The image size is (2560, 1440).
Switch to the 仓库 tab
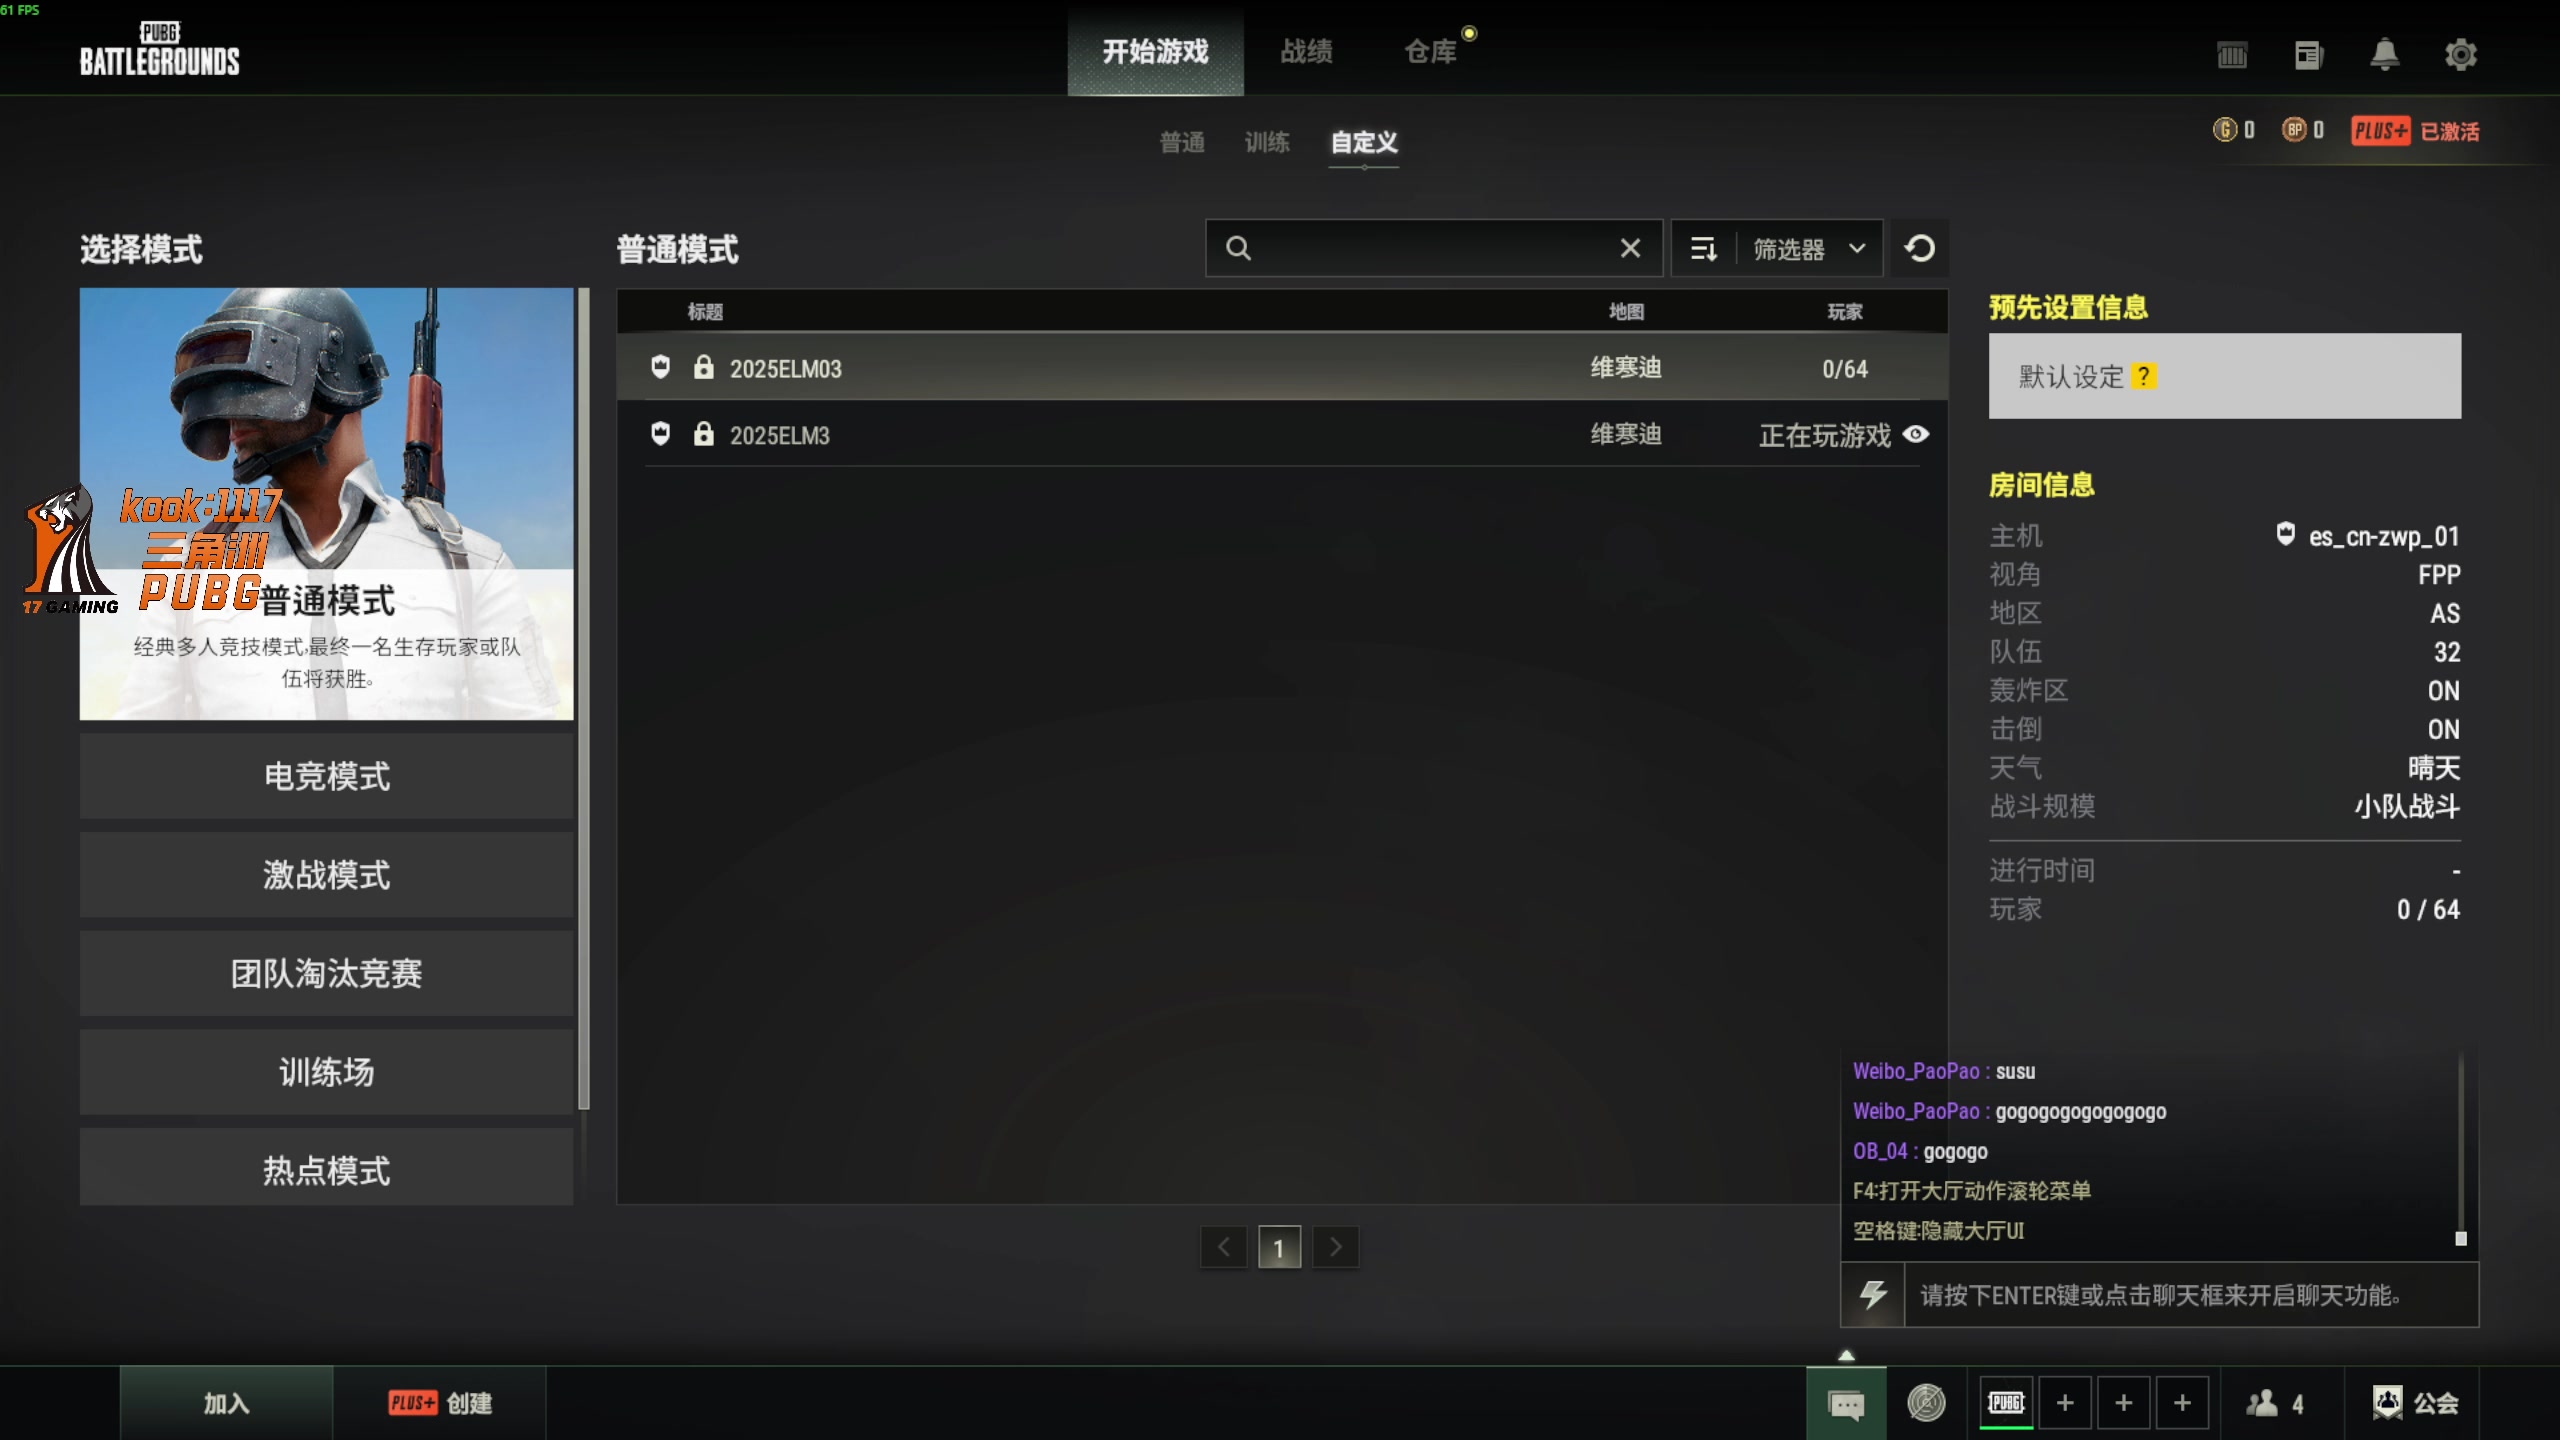pos(1431,52)
